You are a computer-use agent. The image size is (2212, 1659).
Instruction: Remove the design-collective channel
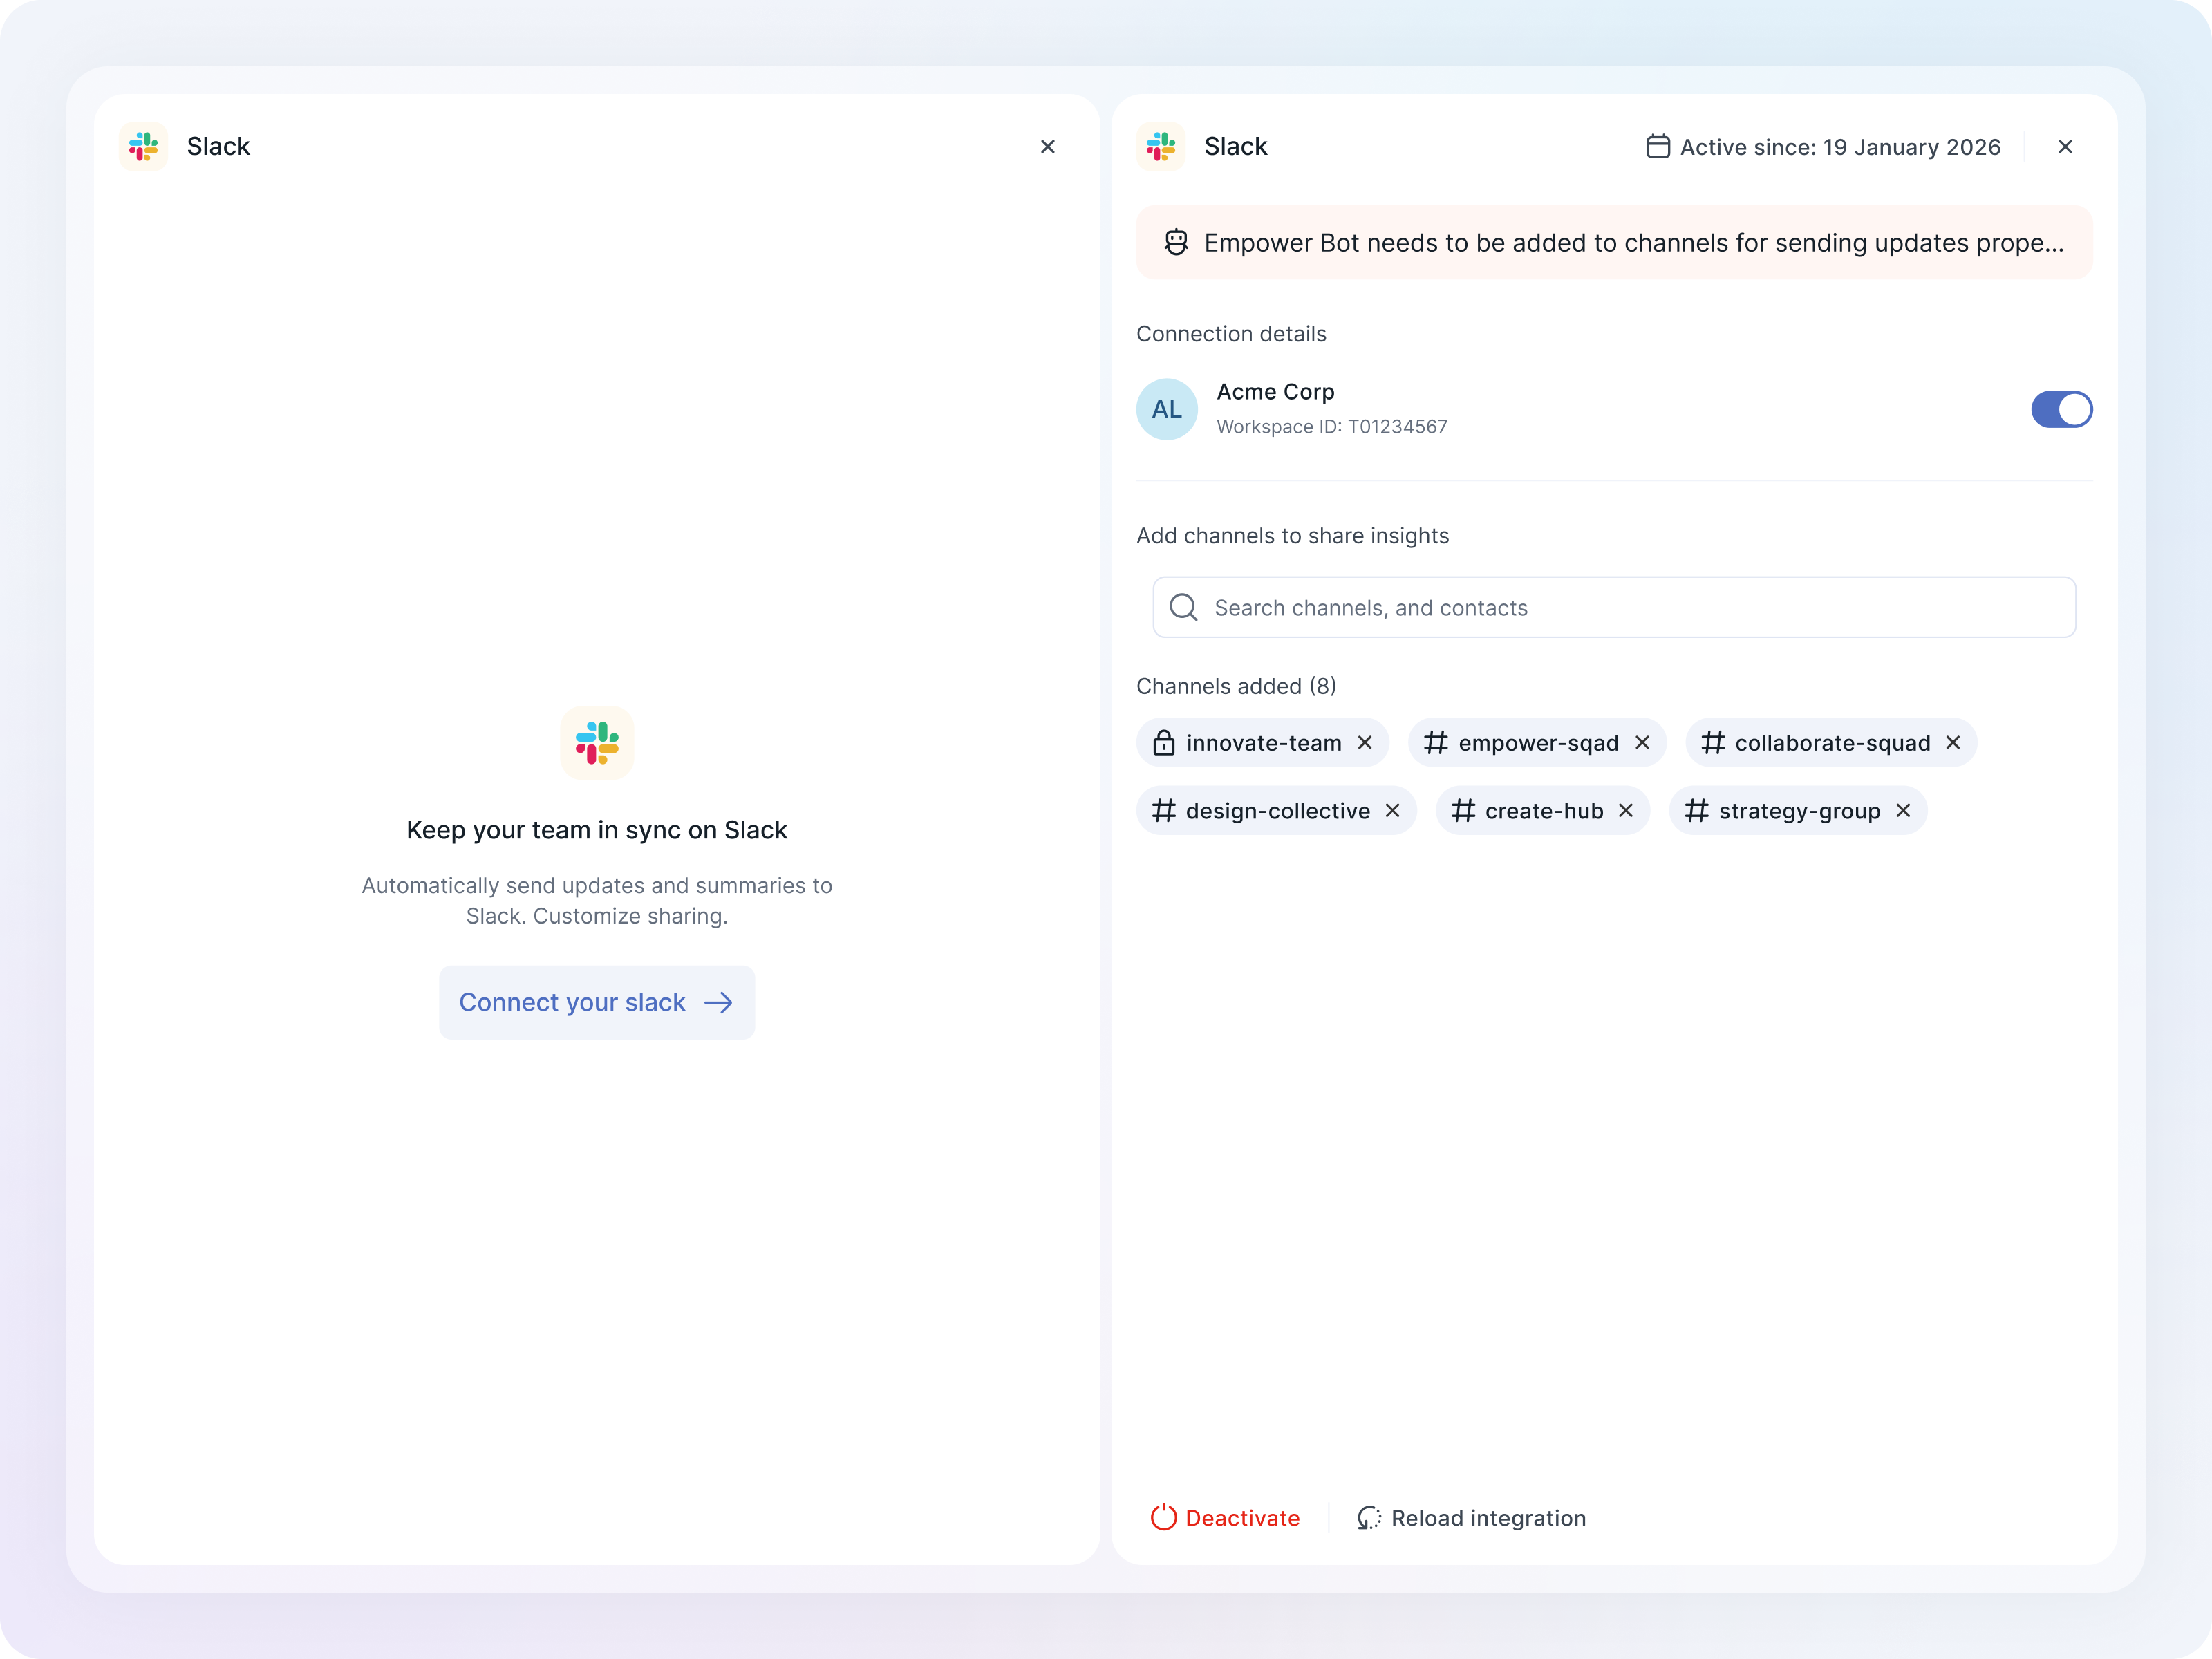tap(1393, 811)
